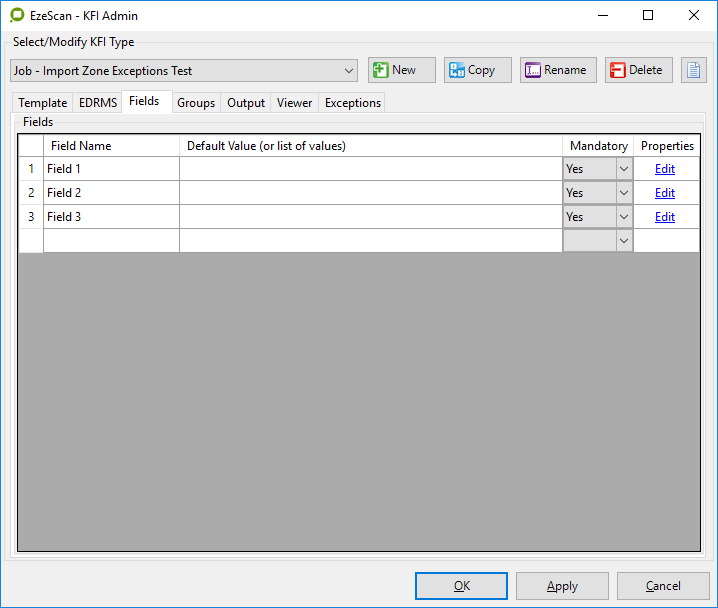This screenshot has width=718, height=608.
Task: Switch to the EDRMS tab
Action: [x=98, y=103]
